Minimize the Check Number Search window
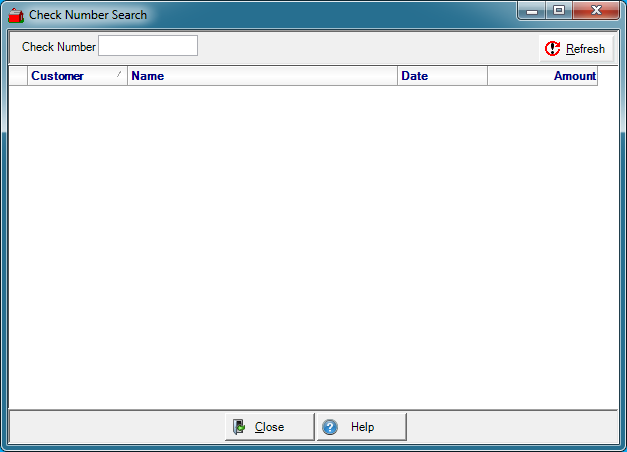 (532, 11)
